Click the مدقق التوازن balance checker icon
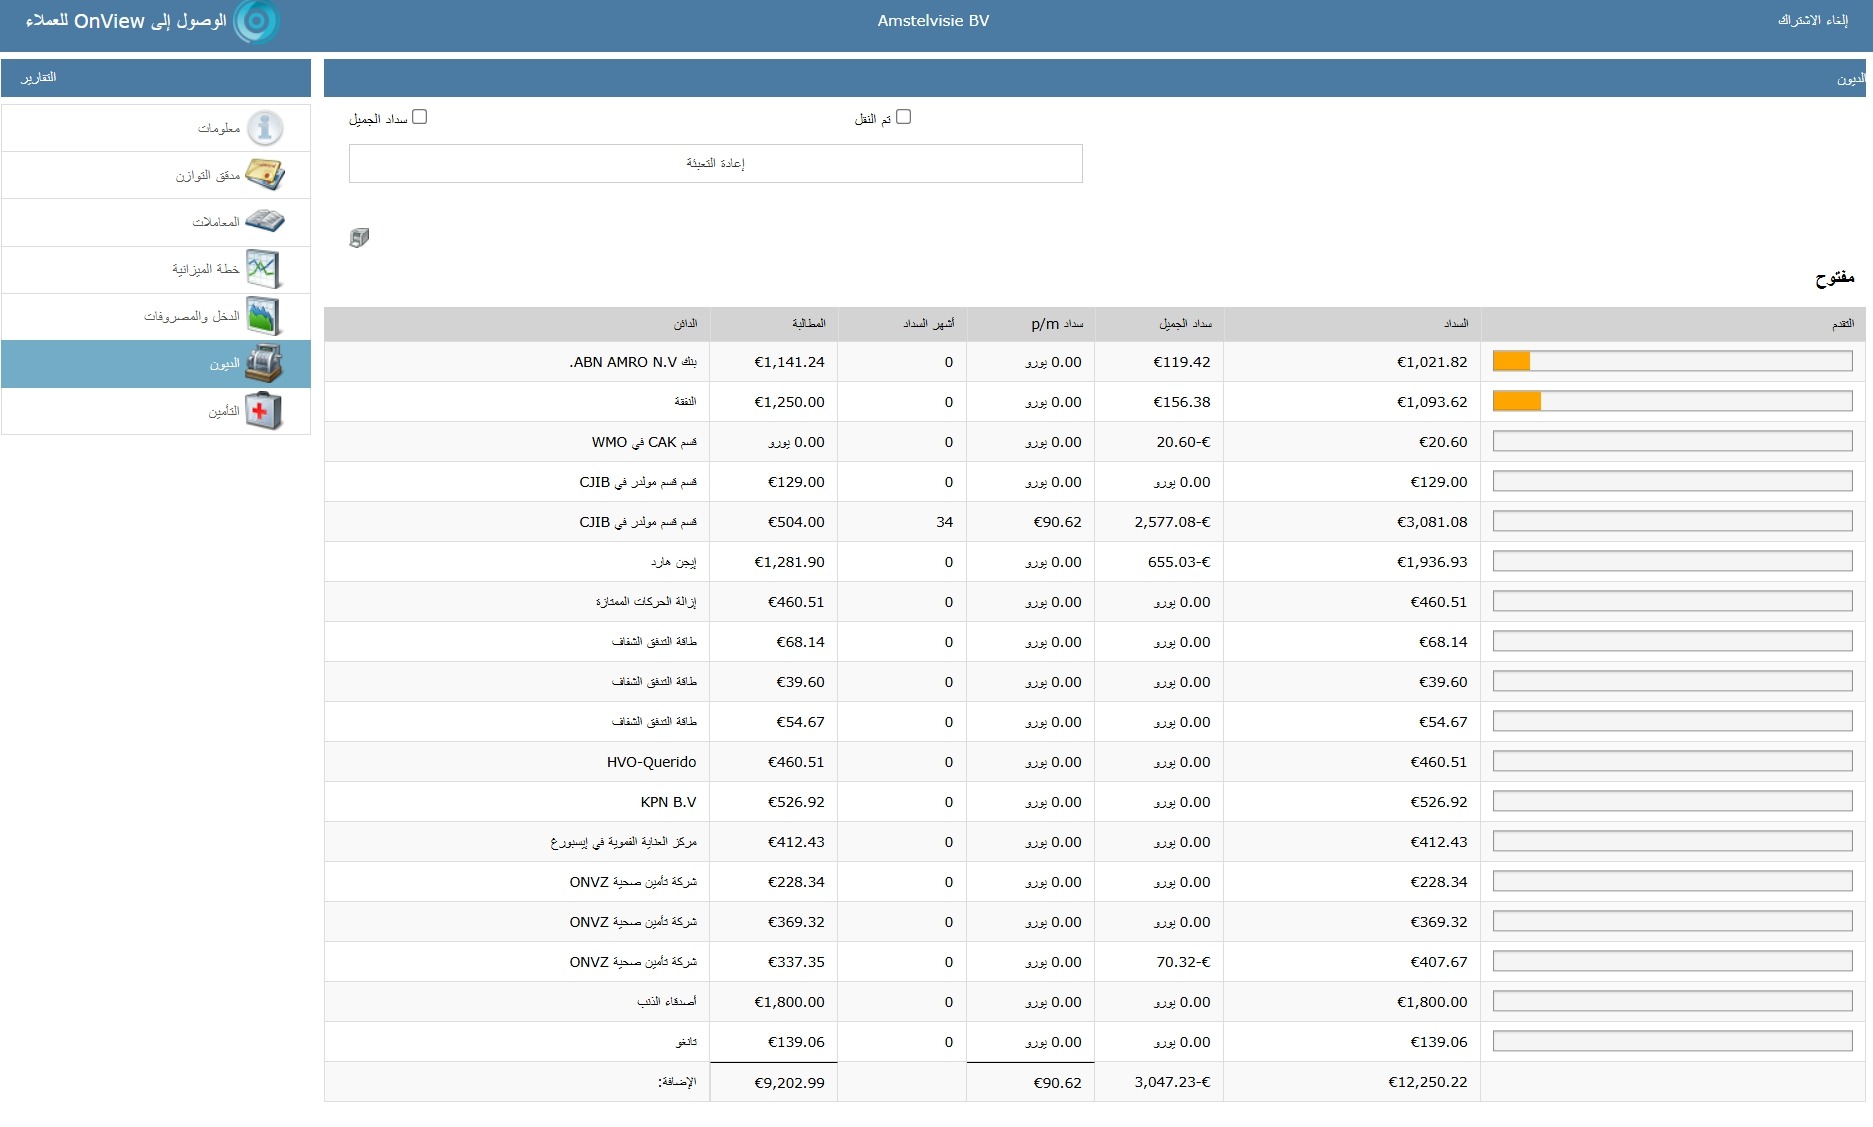The height and width of the screenshot is (1127, 1873). click(x=265, y=175)
